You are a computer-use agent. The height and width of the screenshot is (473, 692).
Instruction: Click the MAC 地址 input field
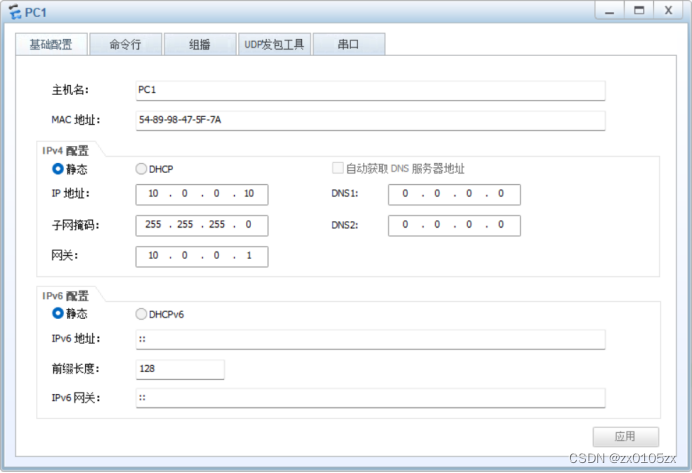pyautogui.click(x=370, y=120)
